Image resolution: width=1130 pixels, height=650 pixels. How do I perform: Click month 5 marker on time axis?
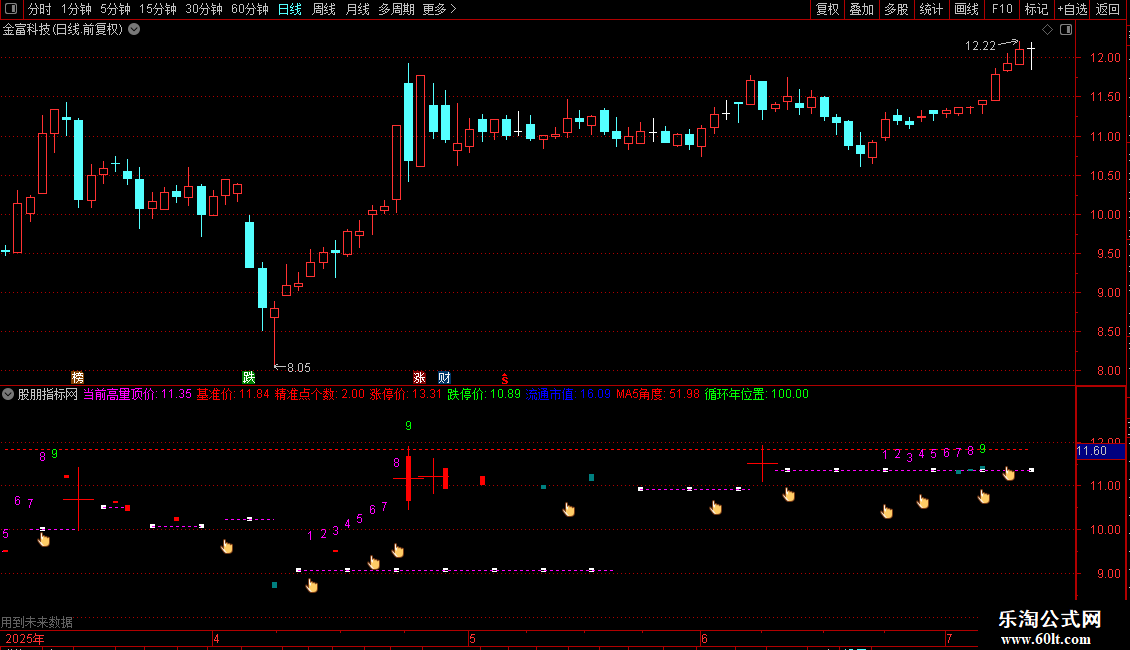(x=472, y=638)
